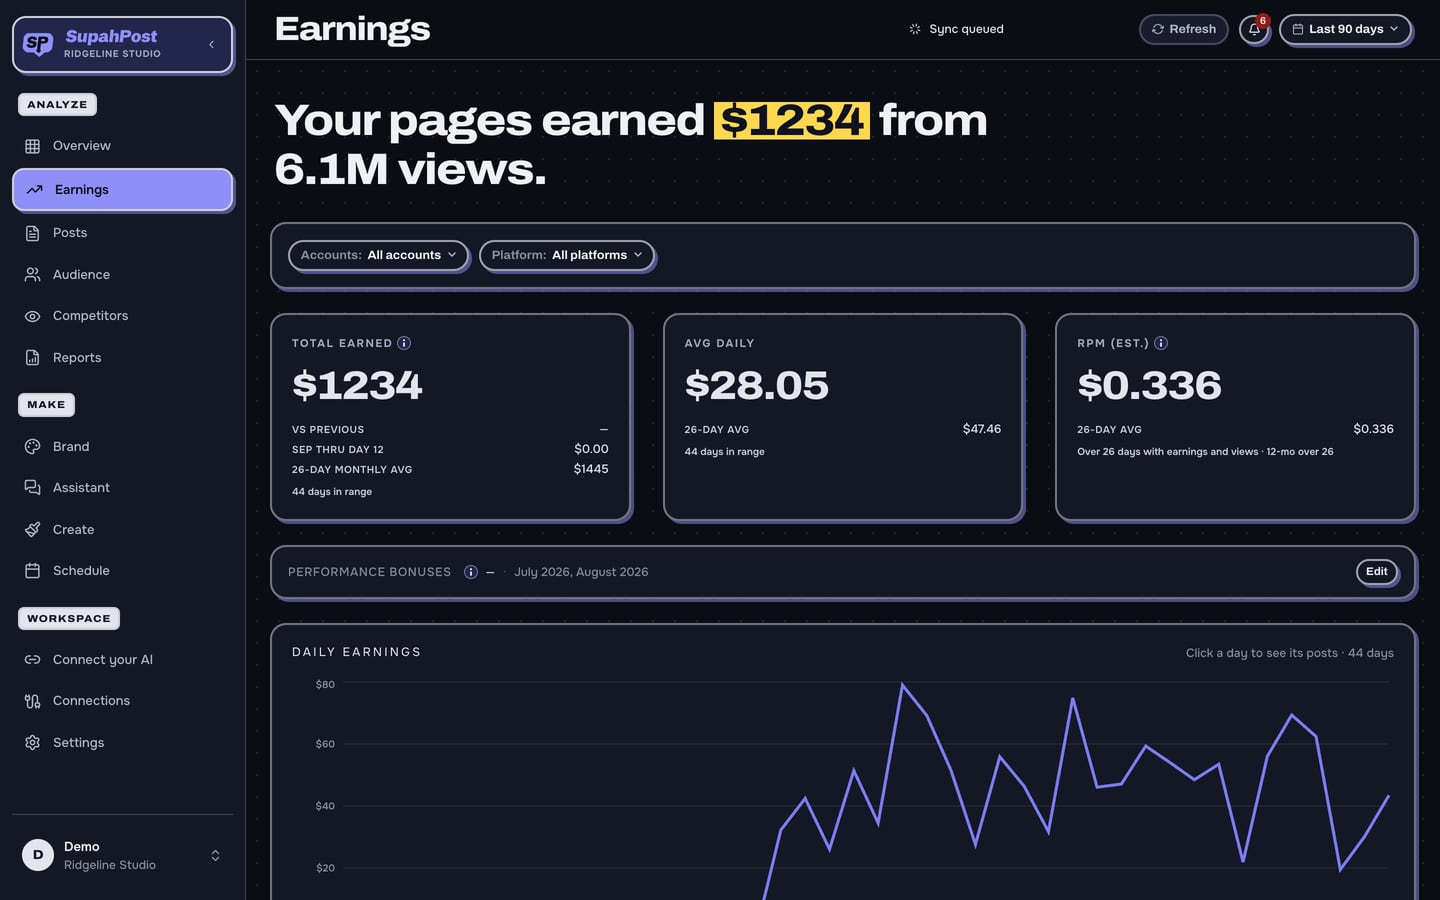Open the Assistant page

click(x=123, y=488)
